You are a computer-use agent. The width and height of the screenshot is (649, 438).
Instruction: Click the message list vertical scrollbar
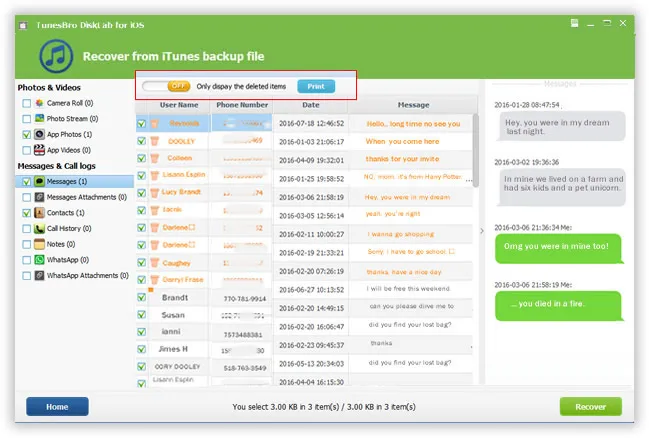[x=476, y=150]
